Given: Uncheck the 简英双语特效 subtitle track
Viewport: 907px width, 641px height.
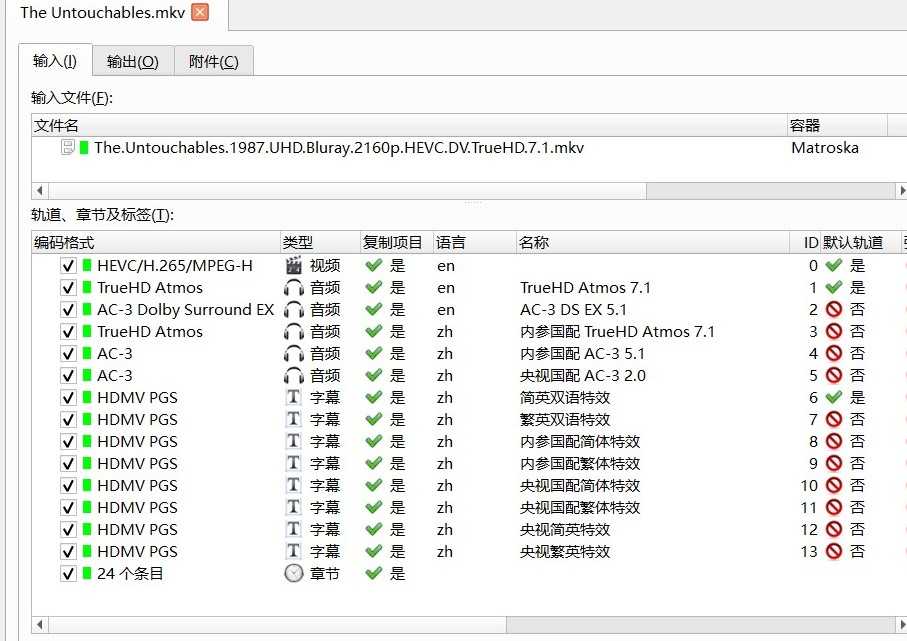Looking at the screenshot, I should (x=68, y=398).
